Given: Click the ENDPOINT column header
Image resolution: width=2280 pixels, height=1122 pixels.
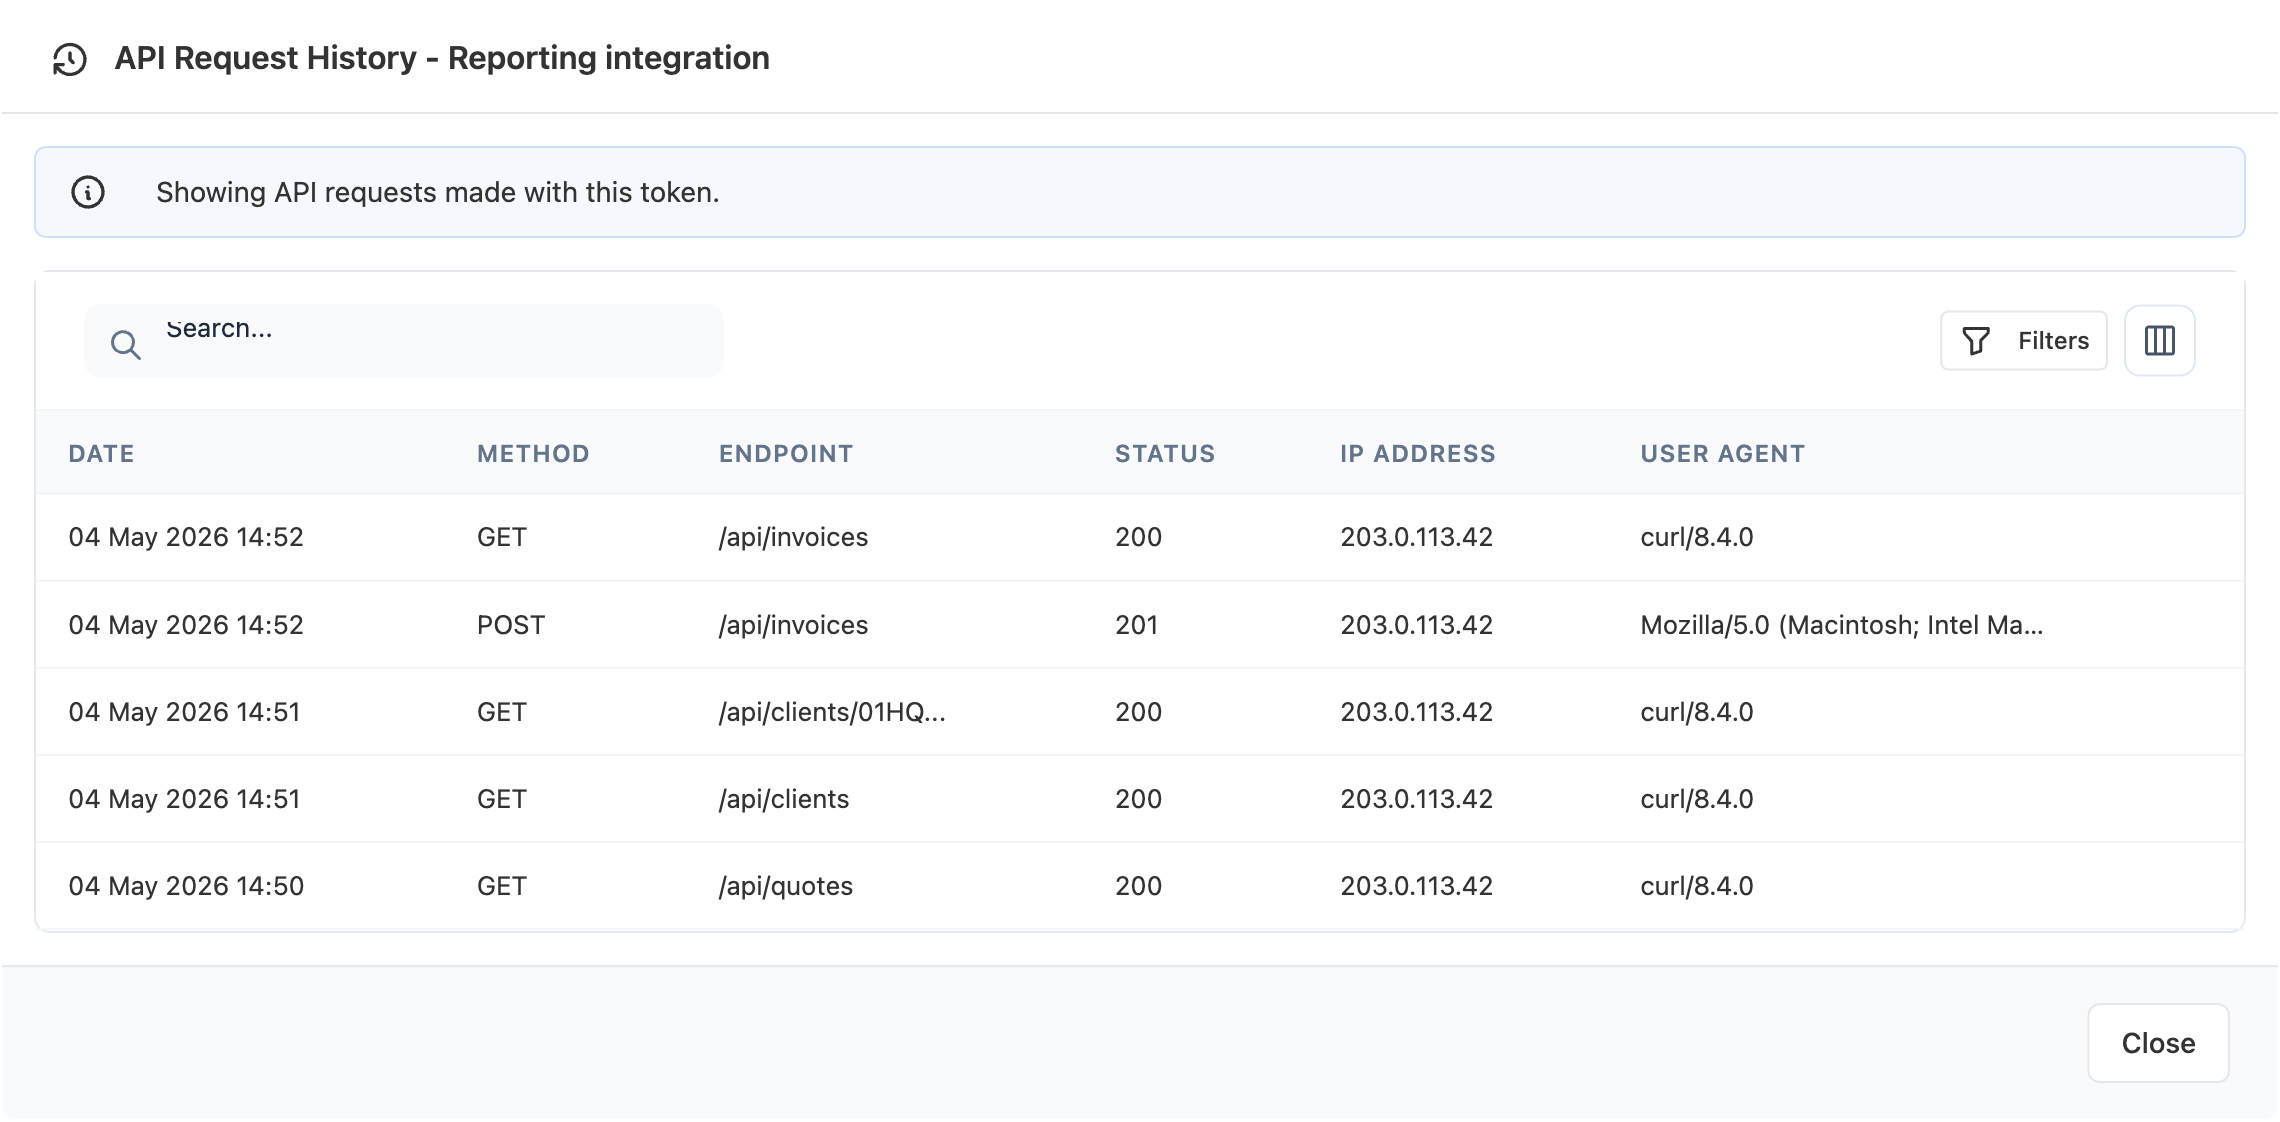Looking at the screenshot, I should pos(786,454).
